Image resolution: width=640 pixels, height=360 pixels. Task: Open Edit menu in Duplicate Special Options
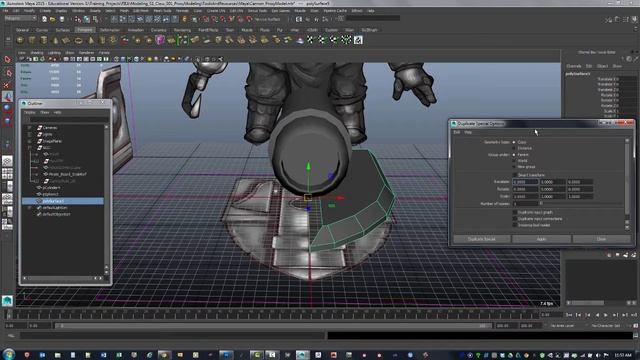pos(457,132)
